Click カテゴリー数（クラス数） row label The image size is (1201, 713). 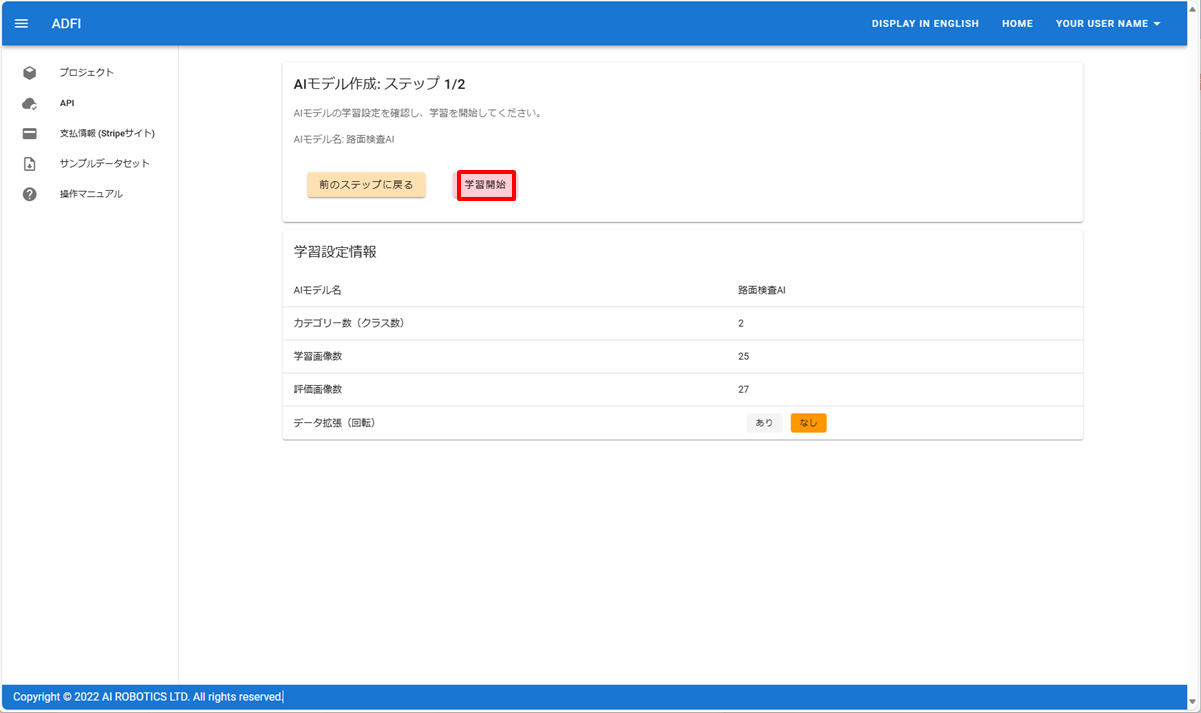point(349,323)
